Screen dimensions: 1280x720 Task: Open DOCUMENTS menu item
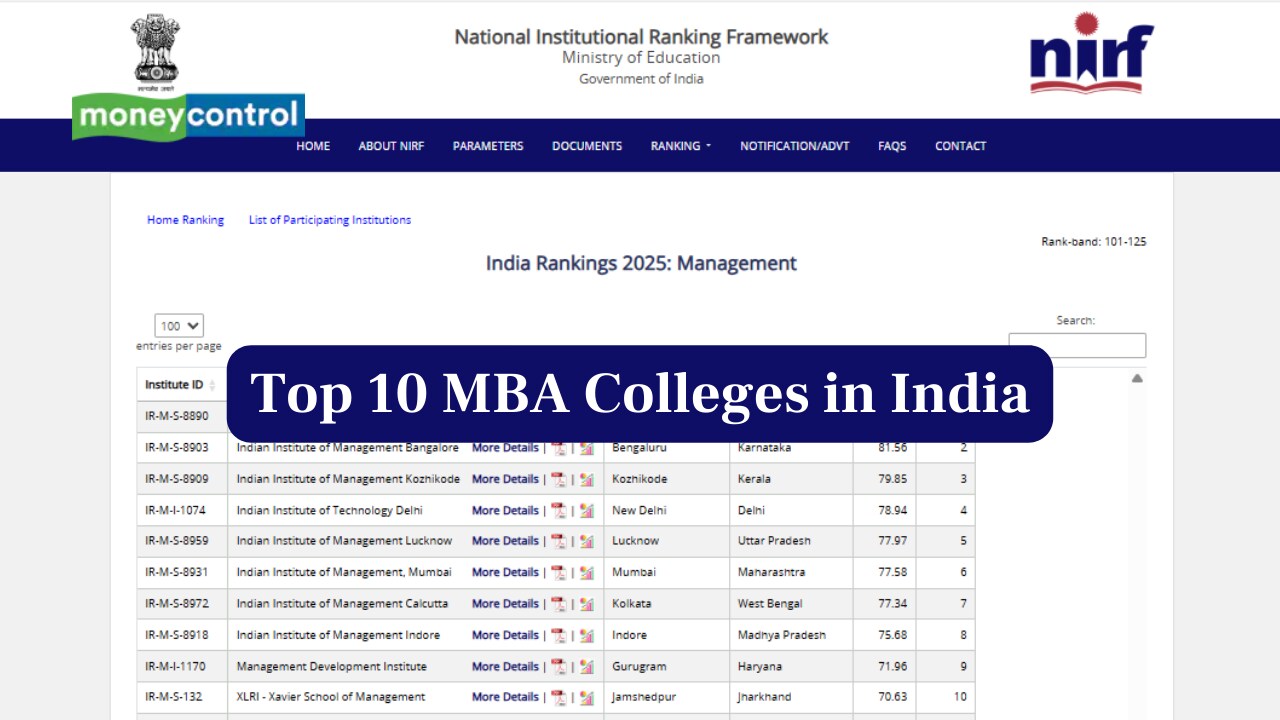[587, 146]
